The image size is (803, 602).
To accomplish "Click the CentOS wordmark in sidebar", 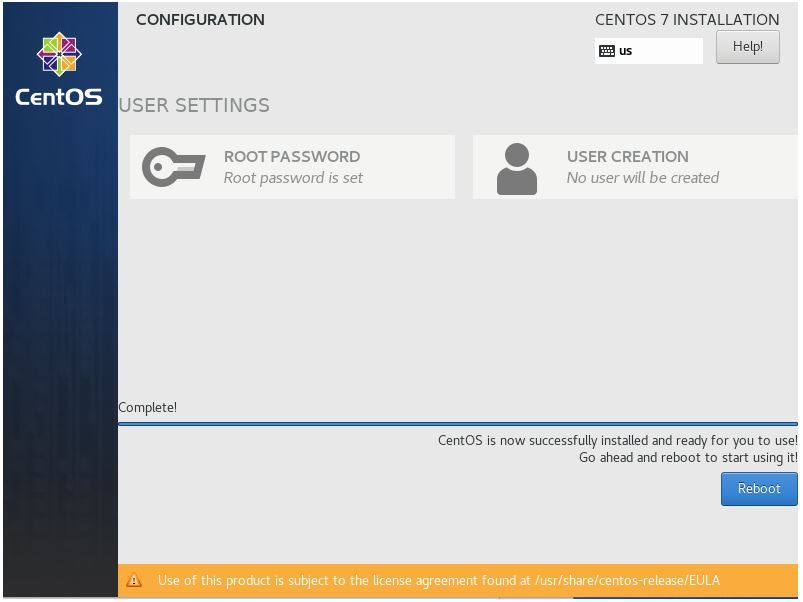I will 59,97.
